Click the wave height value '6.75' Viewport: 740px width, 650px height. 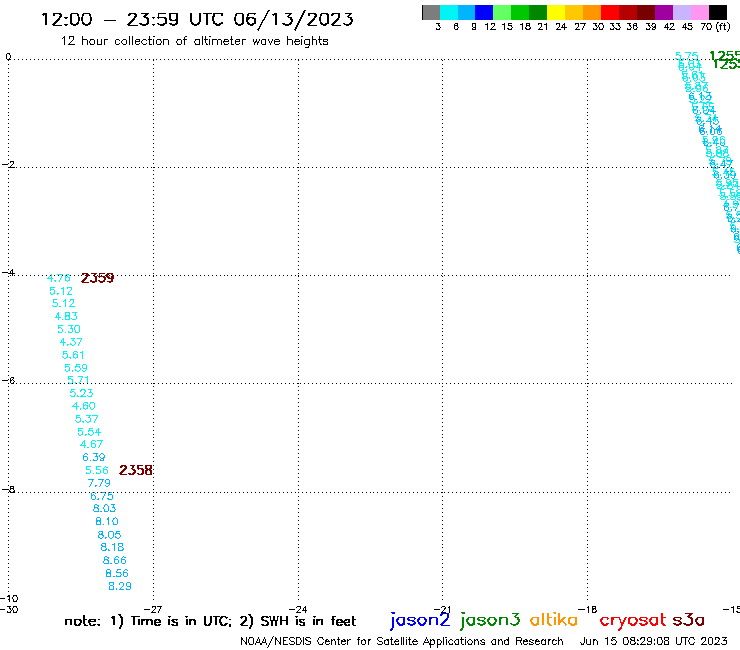102,496
